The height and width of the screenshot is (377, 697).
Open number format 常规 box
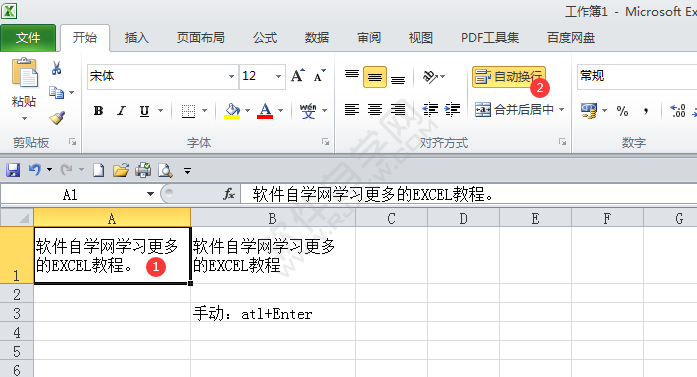(x=637, y=76)
